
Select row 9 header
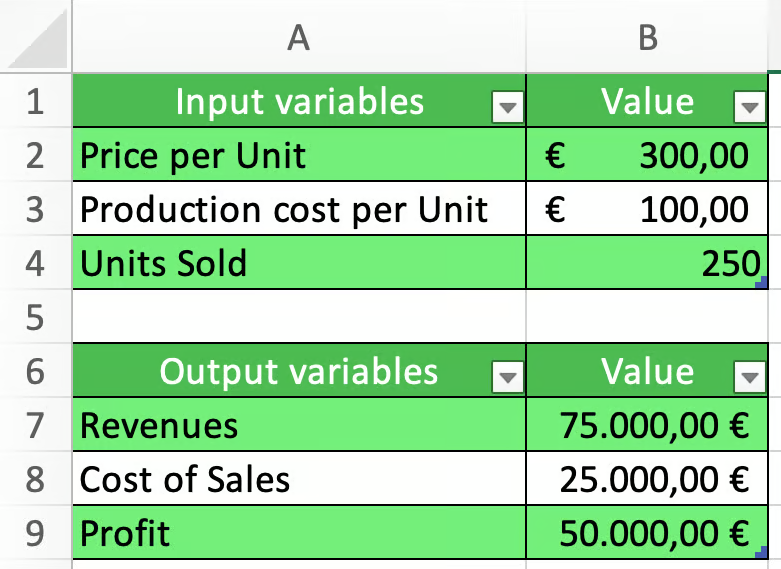[x=36, y=533]
